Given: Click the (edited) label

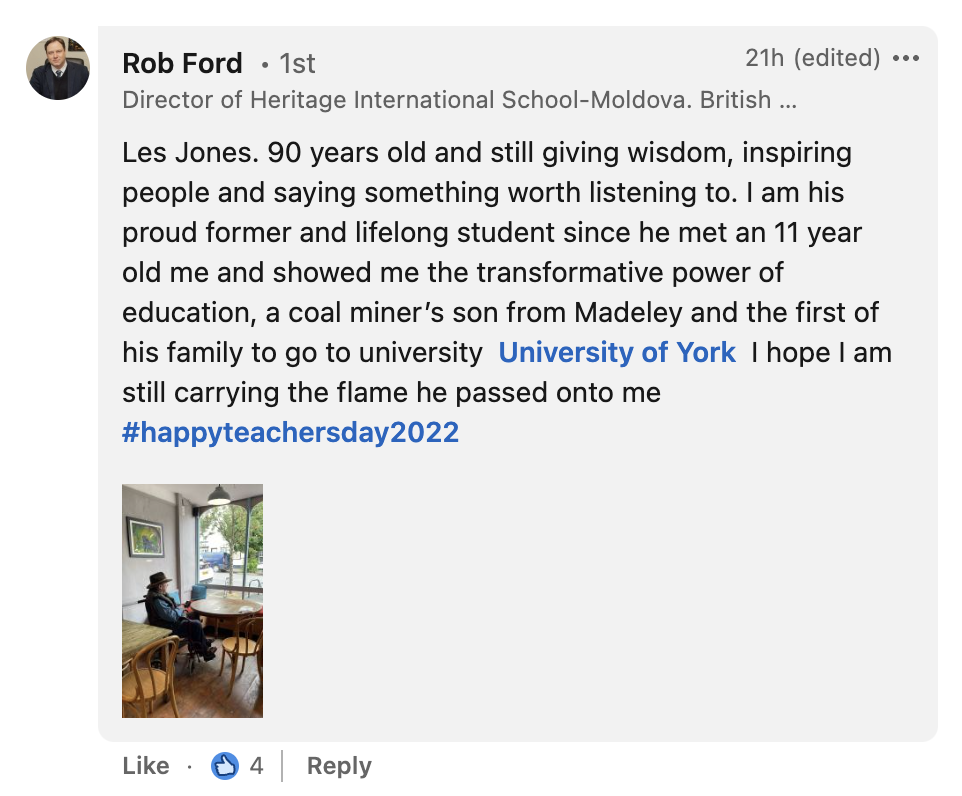Looking at the screenshot, I should click(837, 58).
